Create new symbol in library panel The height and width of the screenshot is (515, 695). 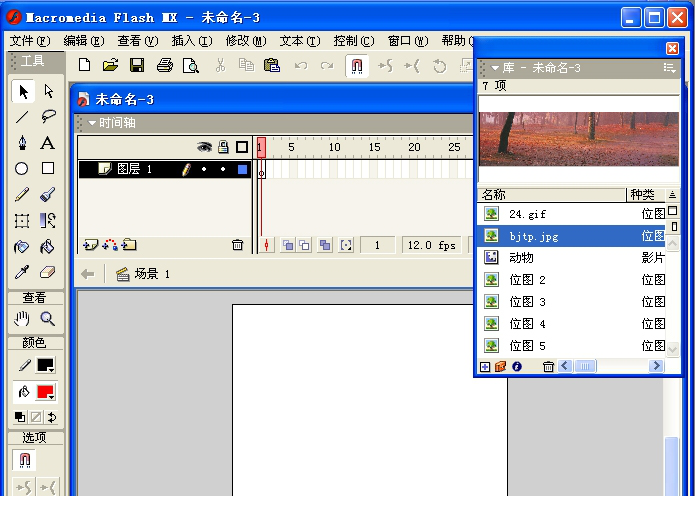(485, 367)
